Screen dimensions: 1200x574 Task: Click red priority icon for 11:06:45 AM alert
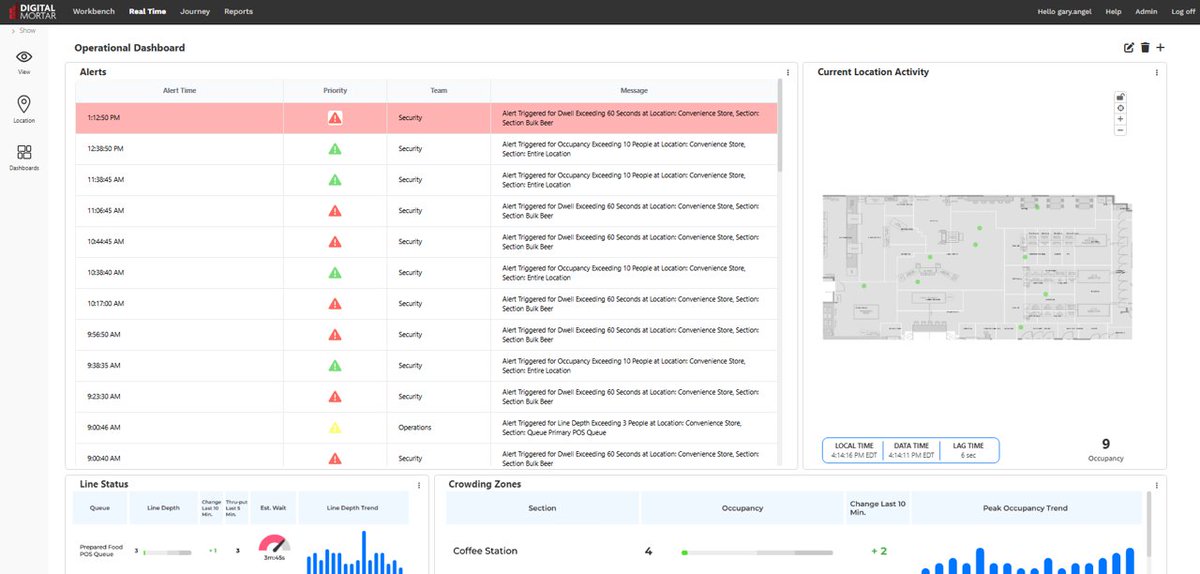[335, 211]
